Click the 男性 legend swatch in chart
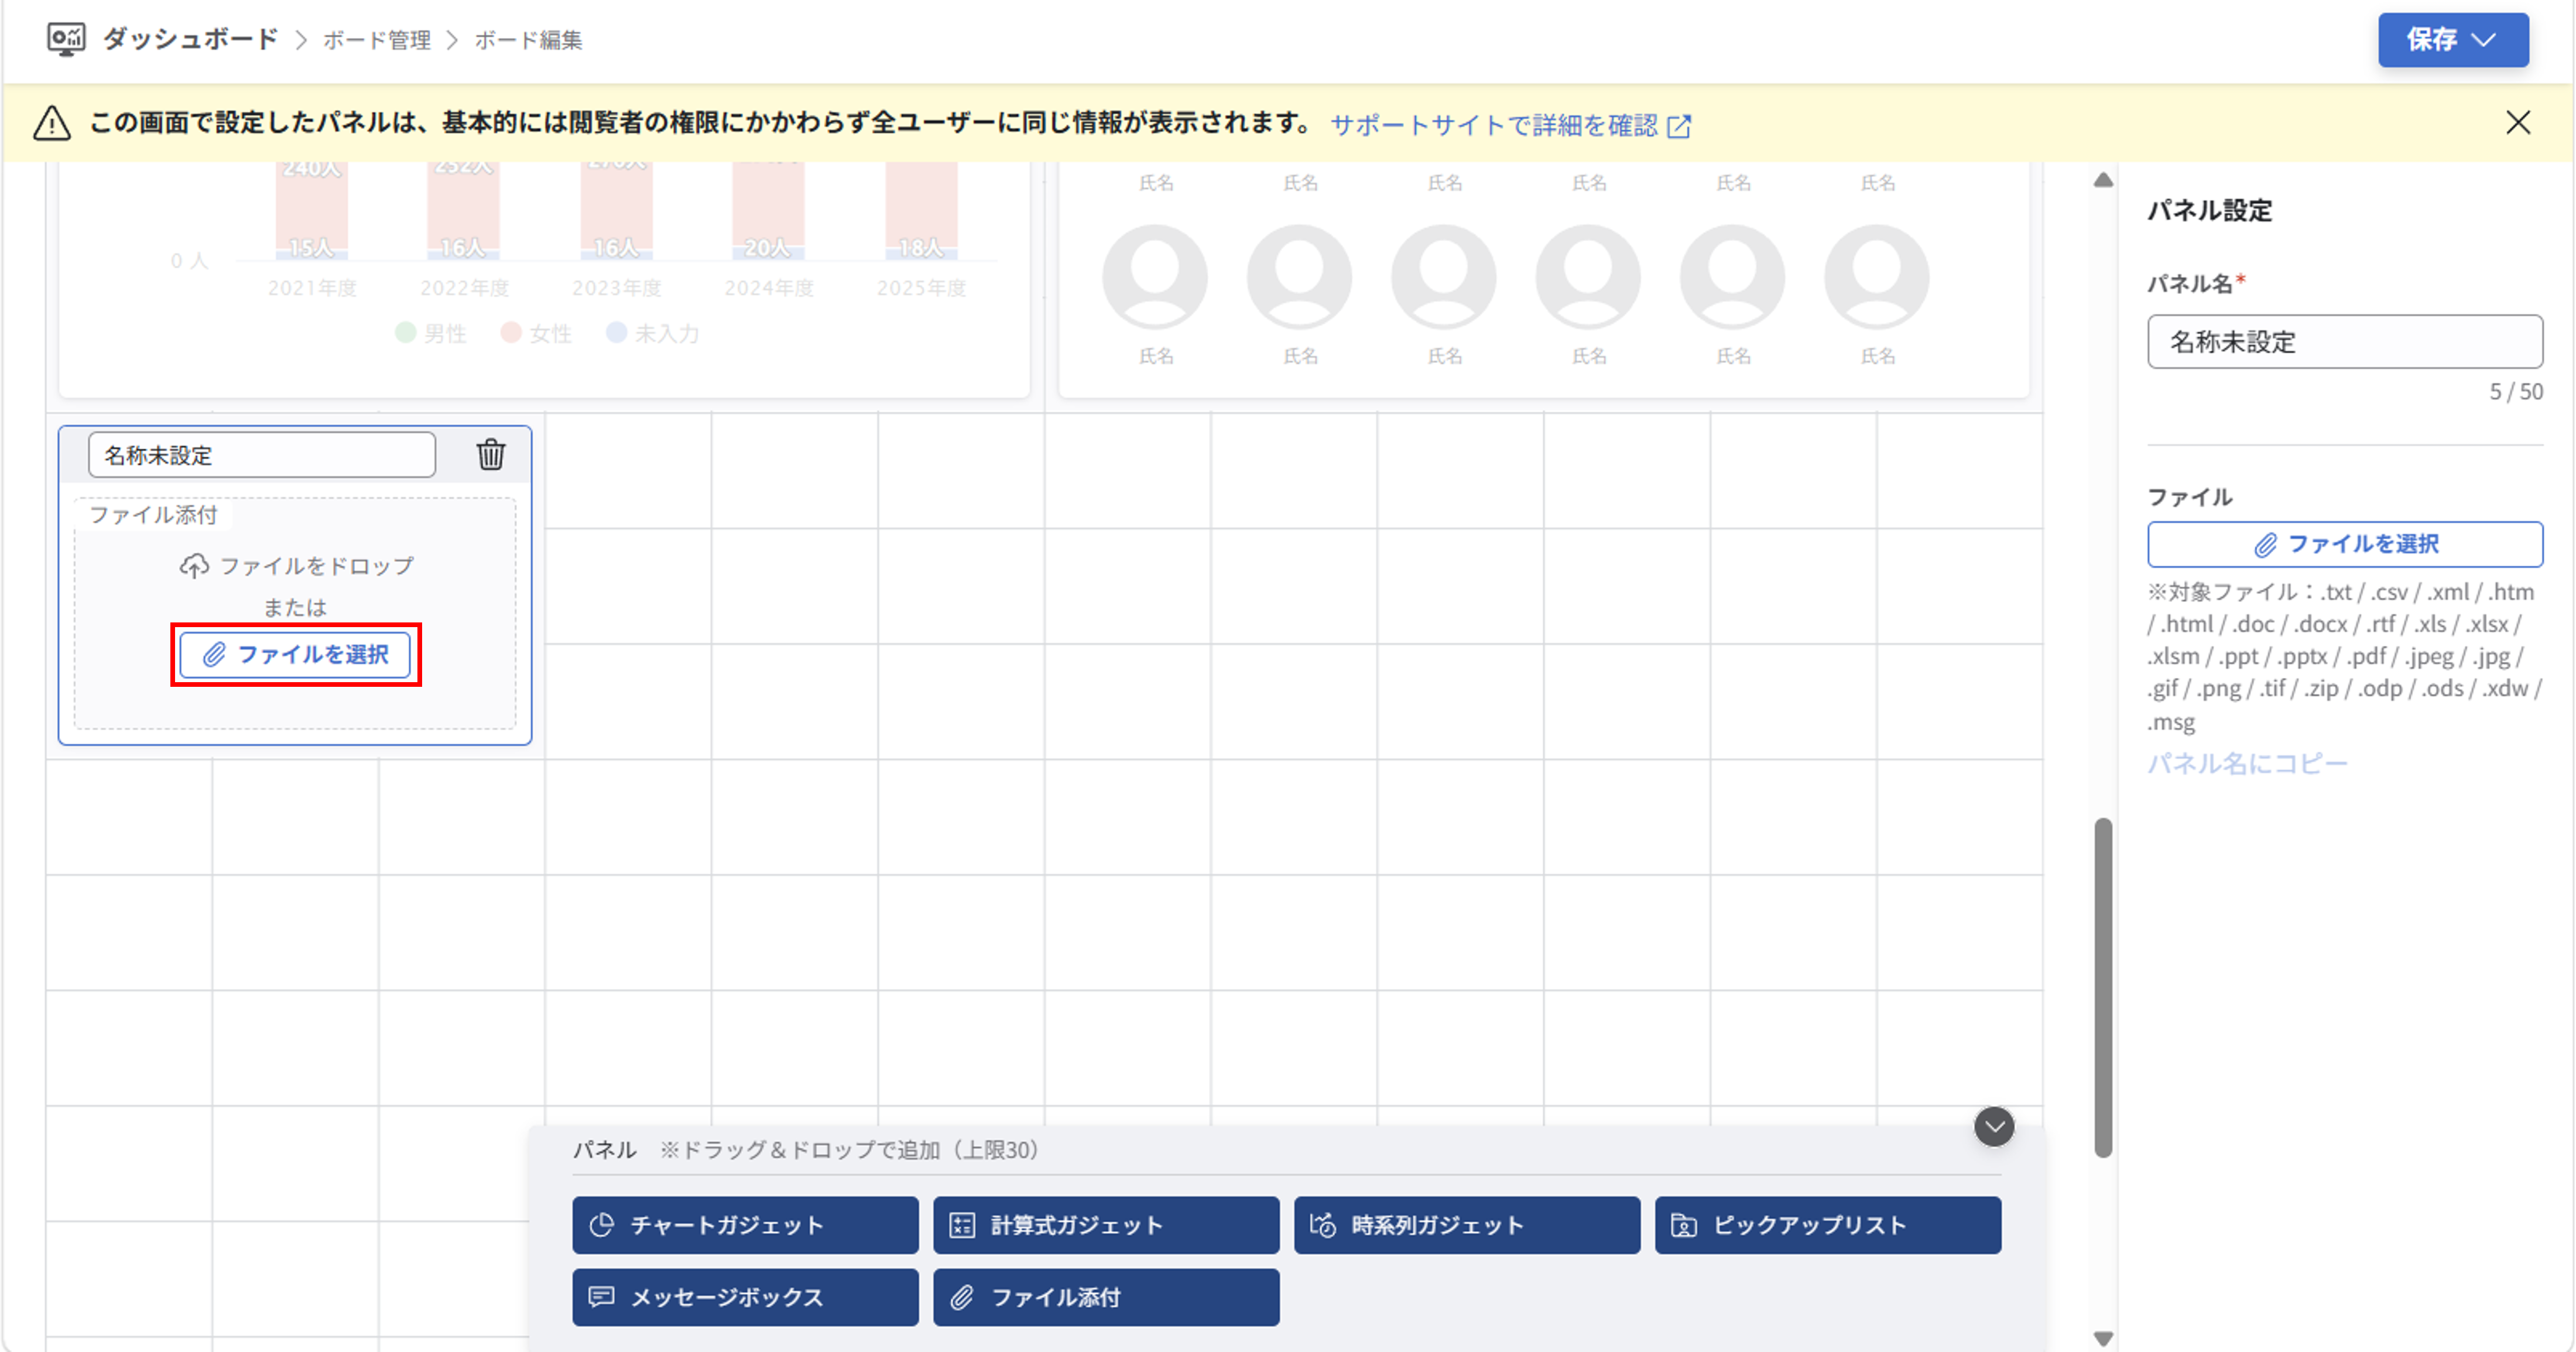Viewport: 2576px width, 1352px height. (405, 332)
